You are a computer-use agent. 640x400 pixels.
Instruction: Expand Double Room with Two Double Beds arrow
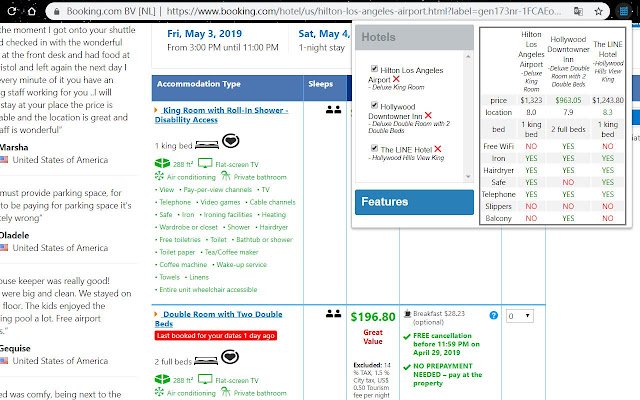pos(156,314)
